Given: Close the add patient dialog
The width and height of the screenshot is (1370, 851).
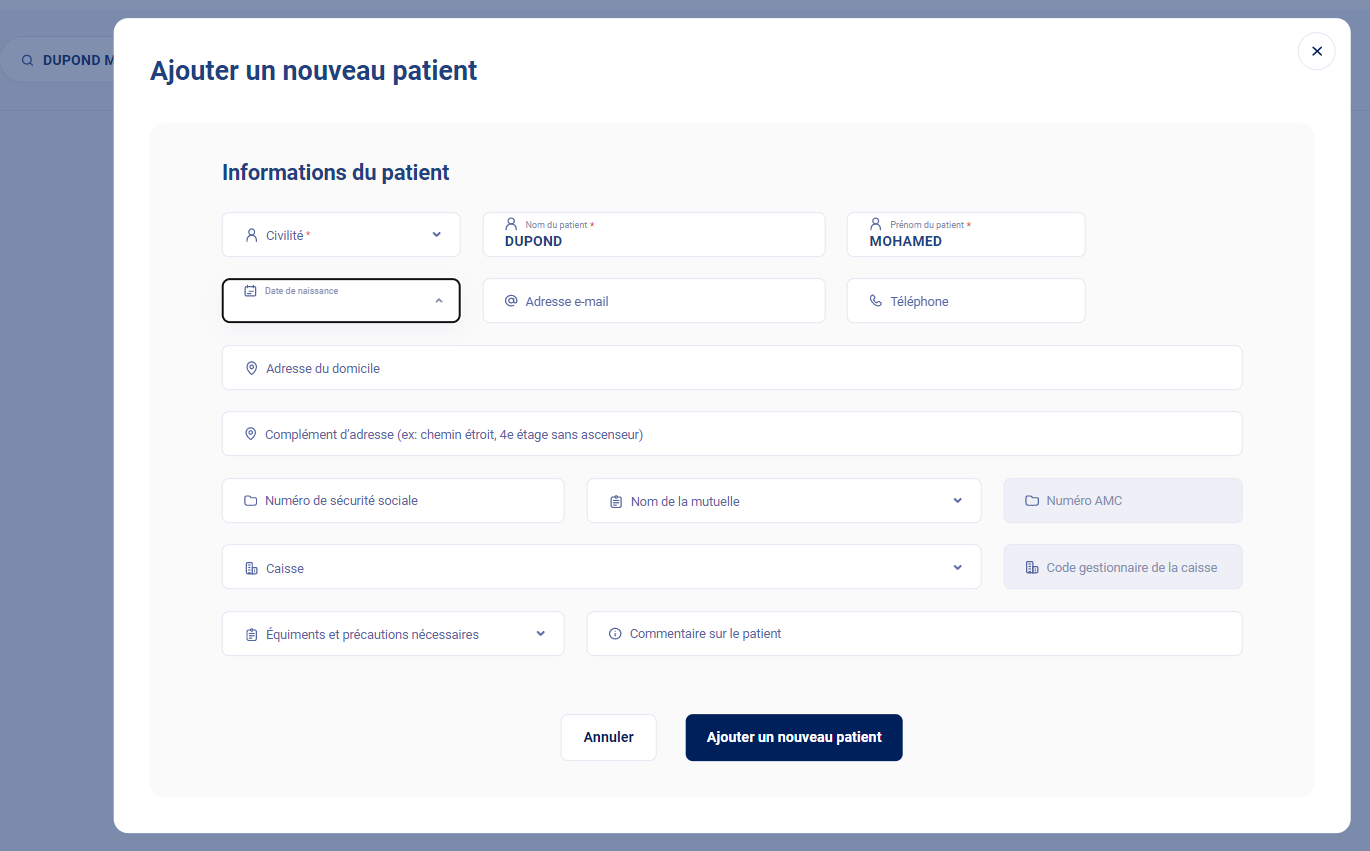Looking at the screenshot, I should point(1316,51).
